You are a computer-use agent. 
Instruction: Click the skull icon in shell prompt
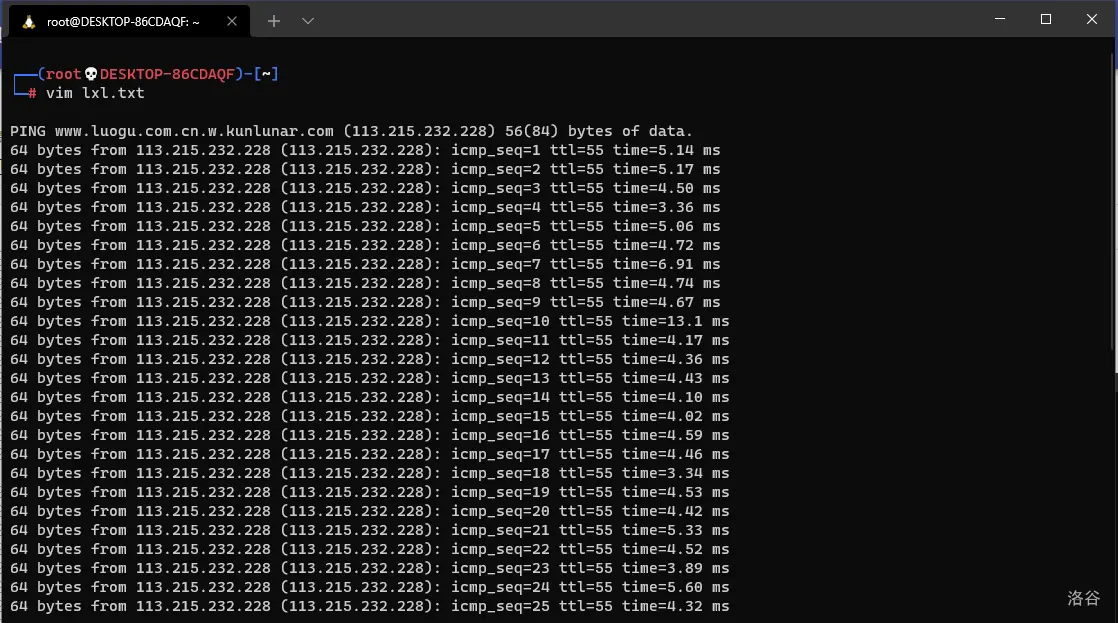[91, 74]
